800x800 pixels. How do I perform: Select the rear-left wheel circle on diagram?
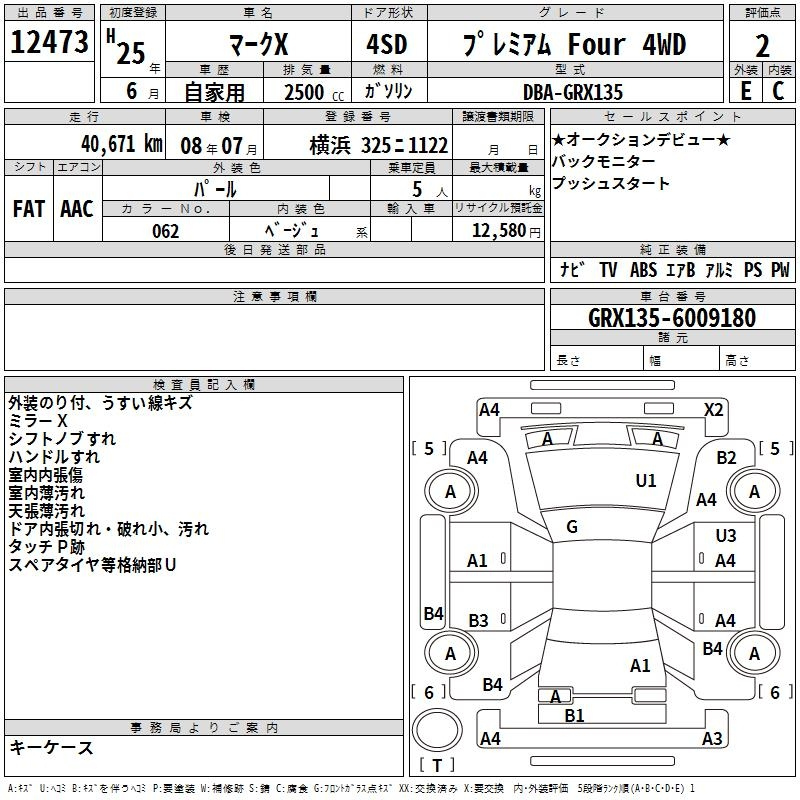(x=450, y=653)
